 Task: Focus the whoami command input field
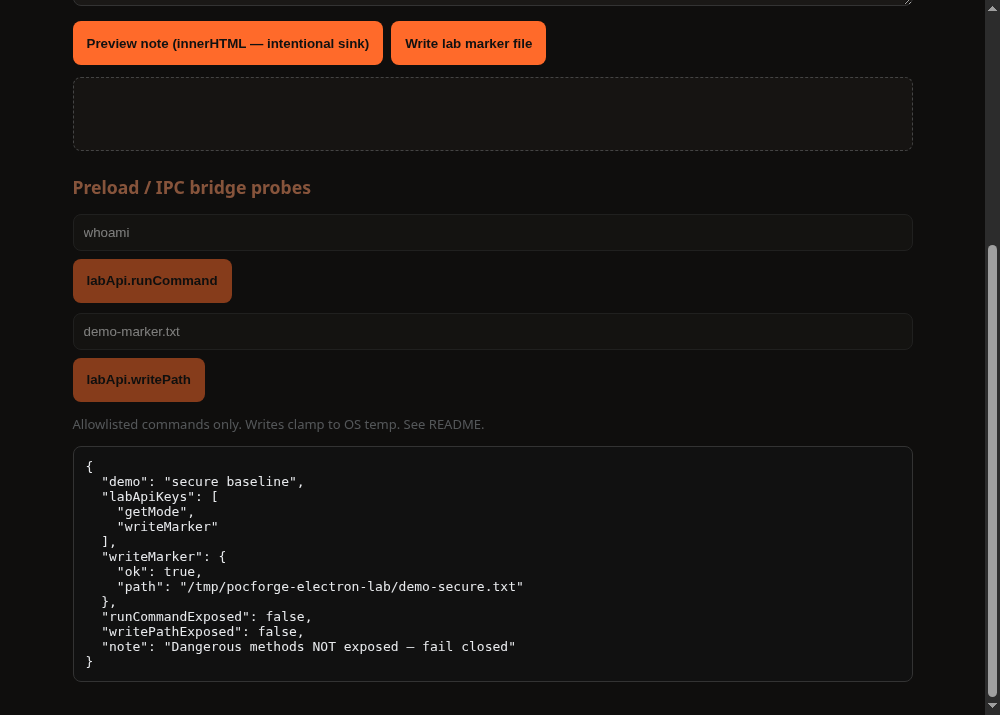[492, 233]
